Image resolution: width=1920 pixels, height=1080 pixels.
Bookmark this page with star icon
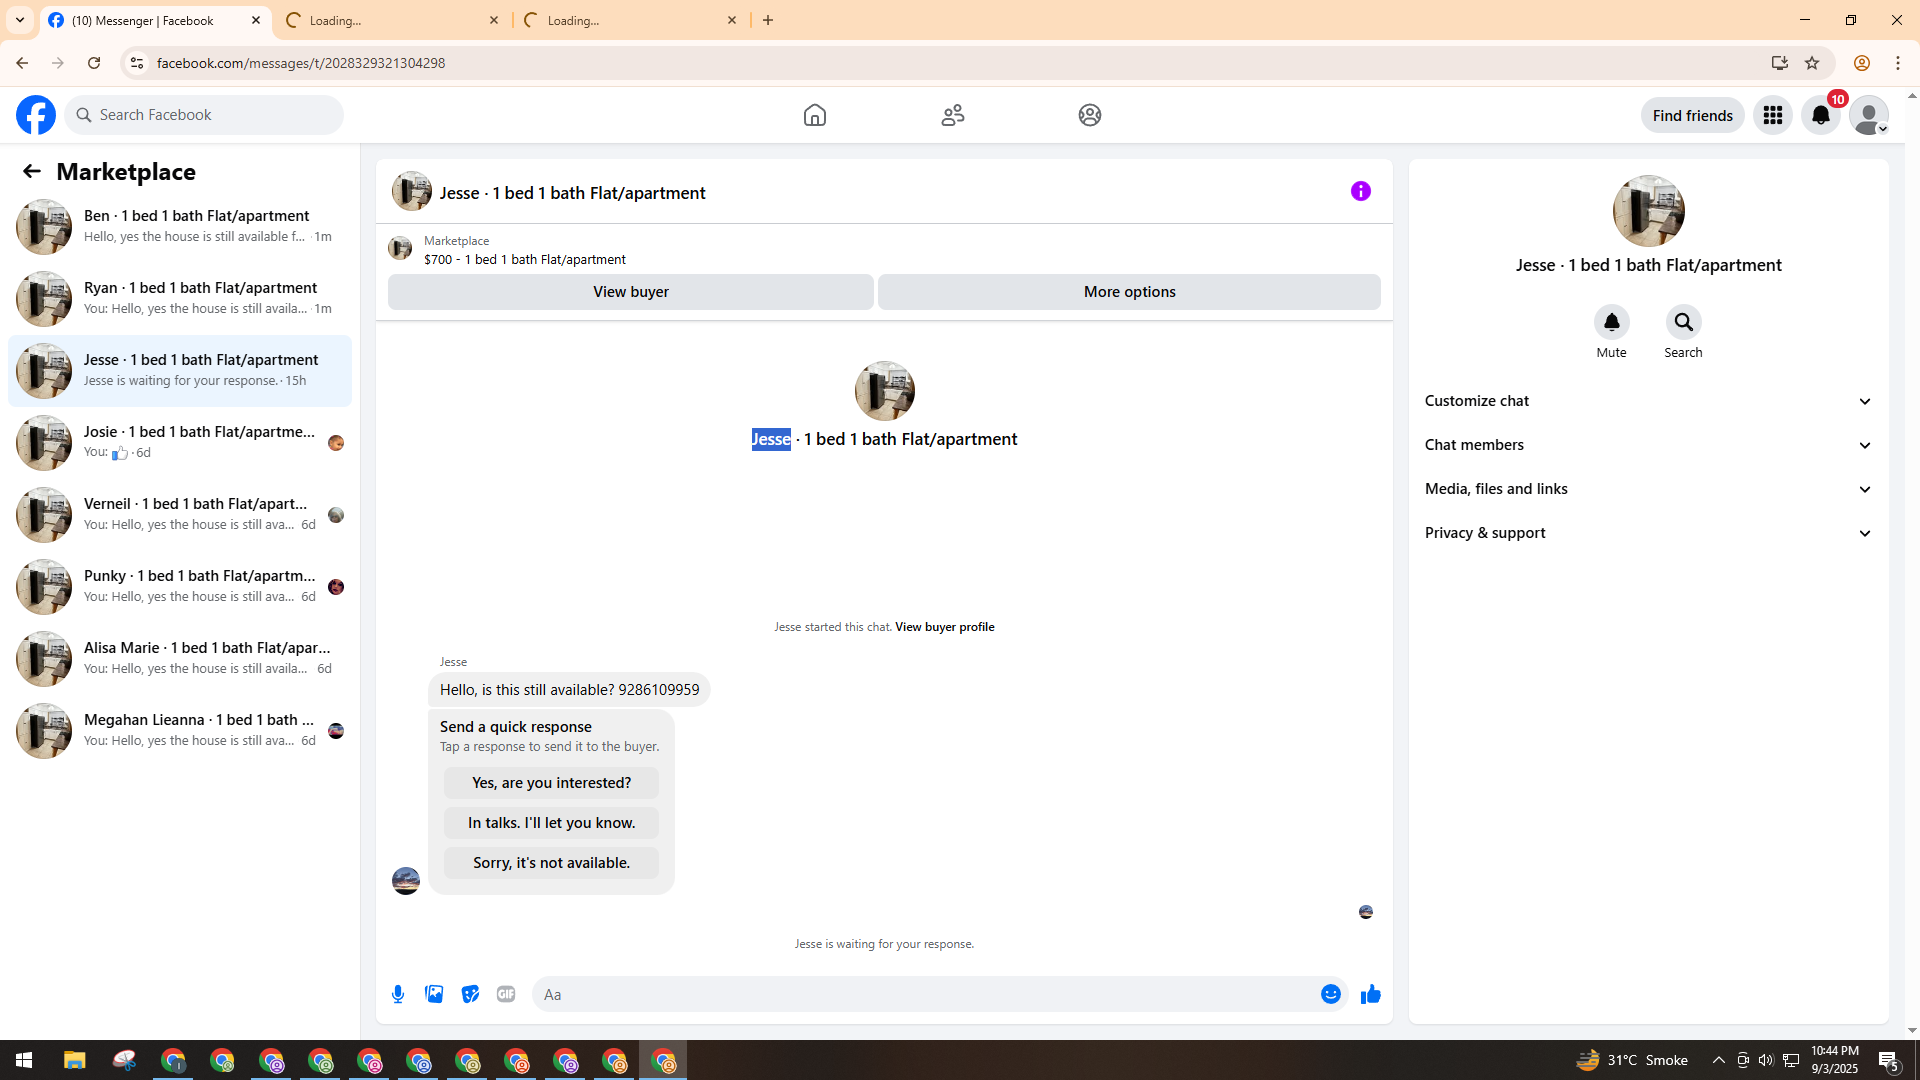click(1812, 63)
